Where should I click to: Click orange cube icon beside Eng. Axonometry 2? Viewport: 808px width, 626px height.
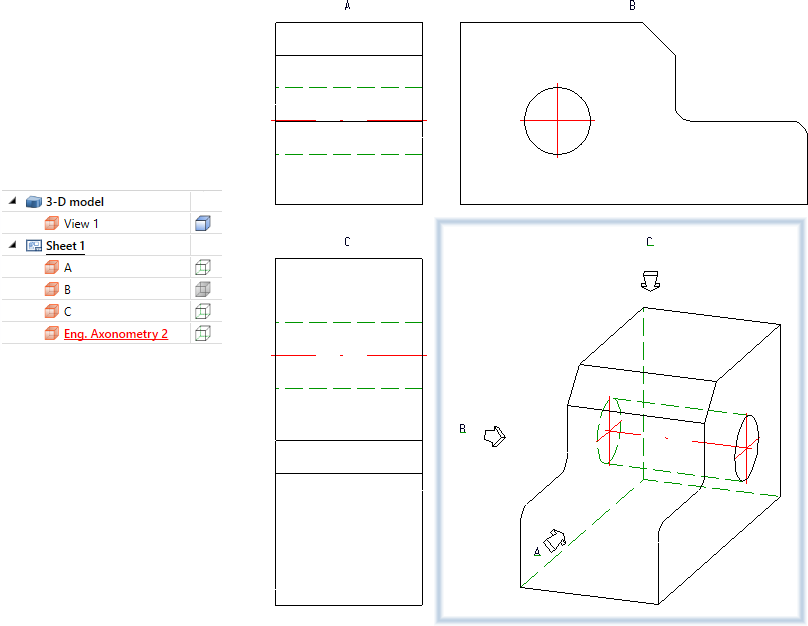(x=52, y=334)
